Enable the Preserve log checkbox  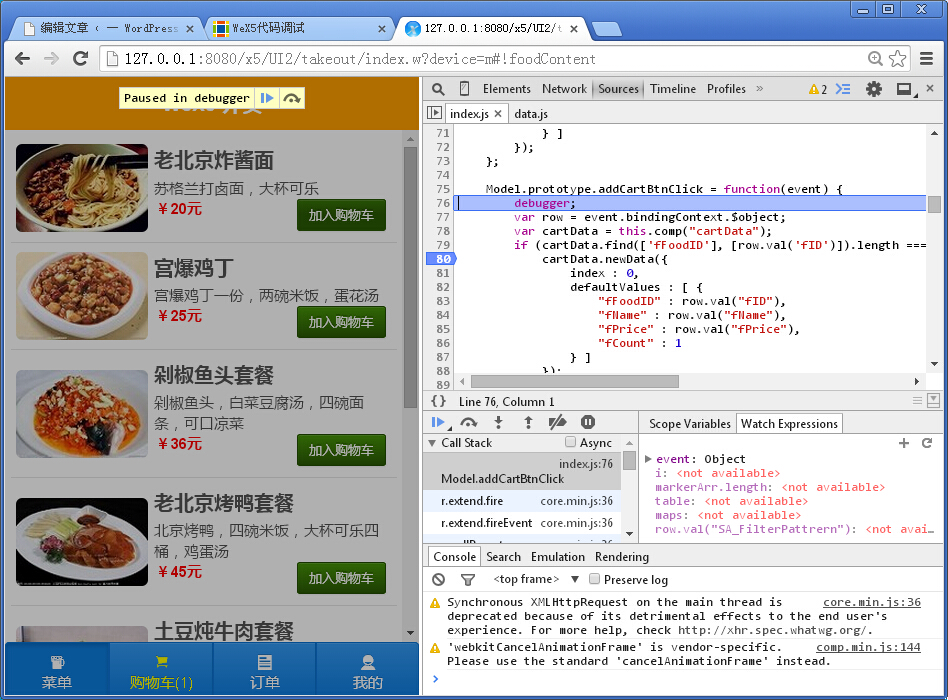coord(594,579)
